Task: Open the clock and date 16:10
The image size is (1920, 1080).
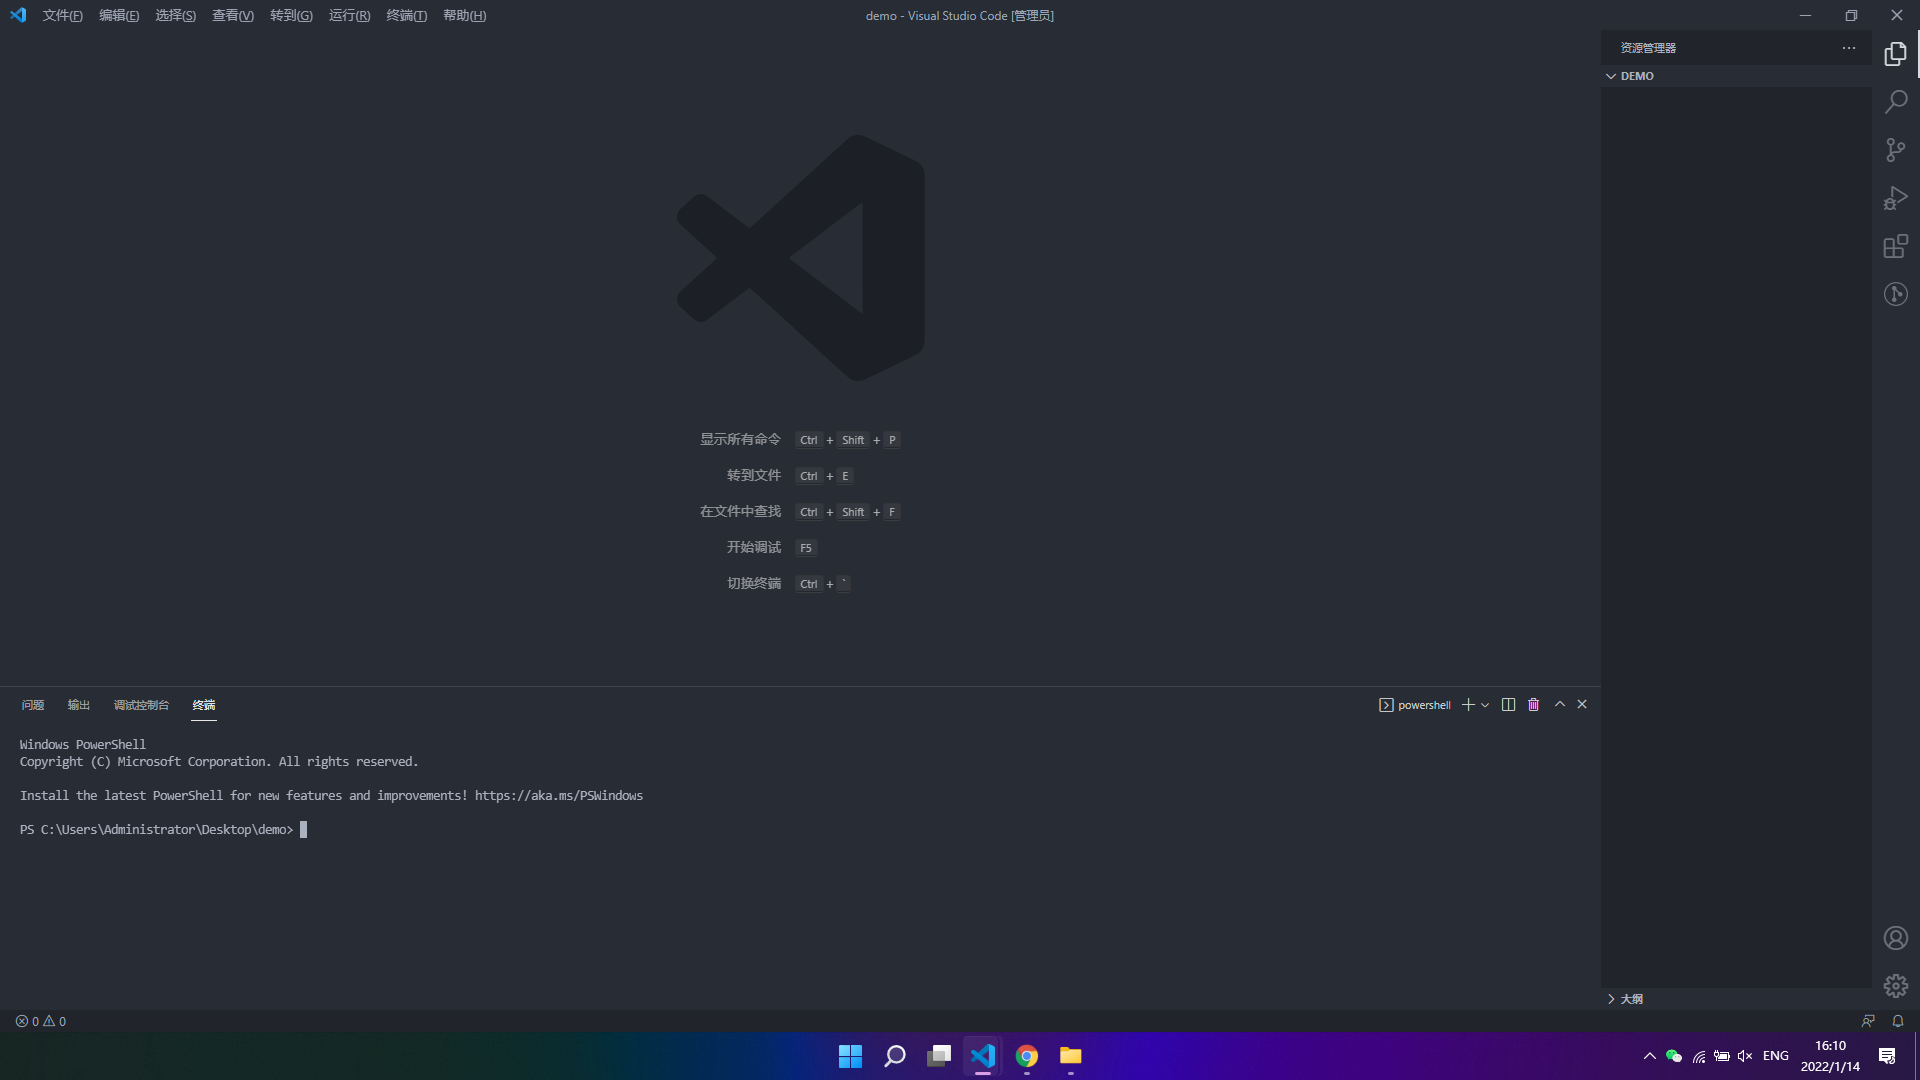Action: [x=1830, y=1056]
